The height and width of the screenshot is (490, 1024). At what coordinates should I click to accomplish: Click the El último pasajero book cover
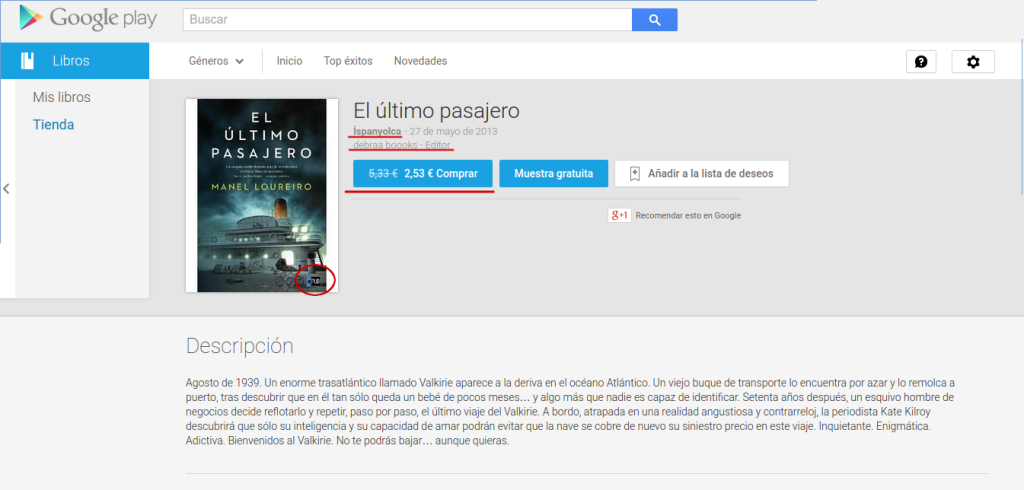click(262, 195)
